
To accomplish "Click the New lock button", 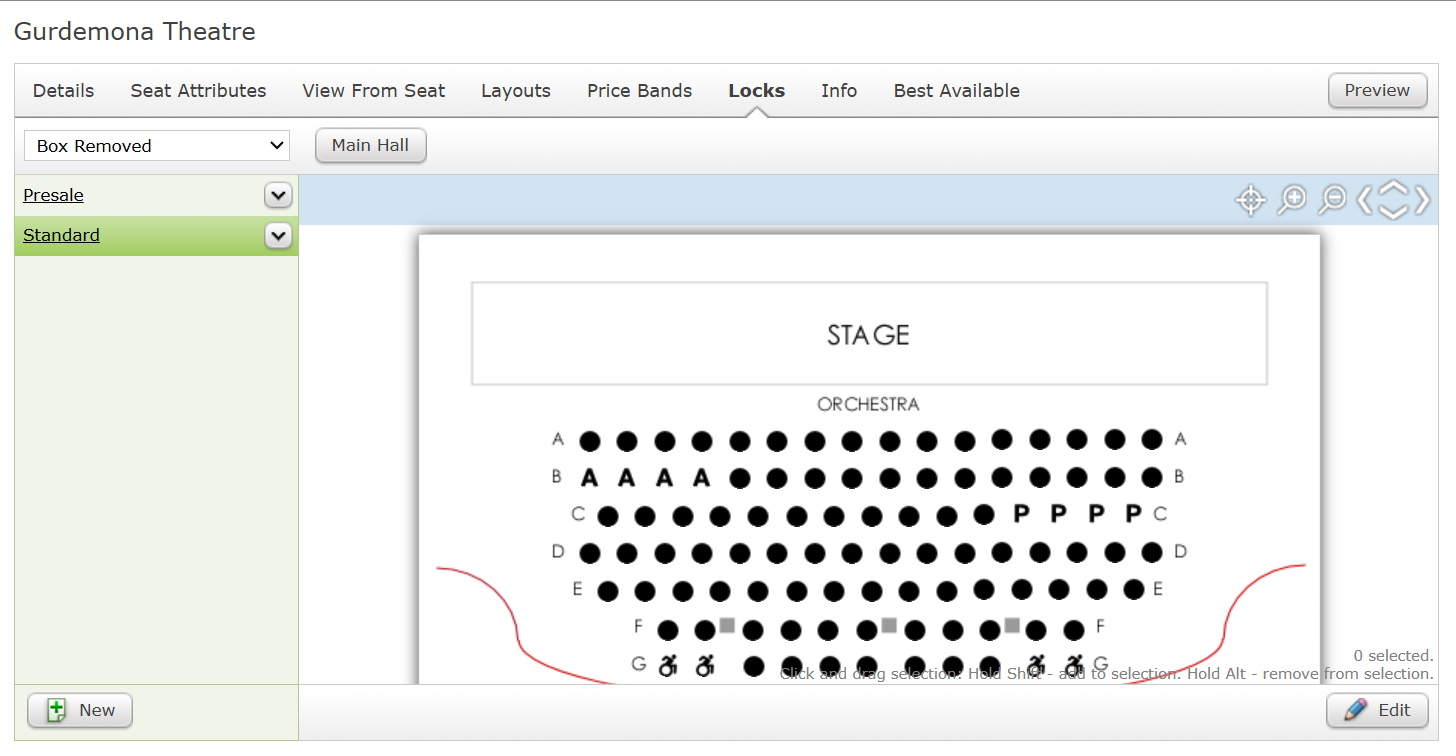I will (80, 710).
